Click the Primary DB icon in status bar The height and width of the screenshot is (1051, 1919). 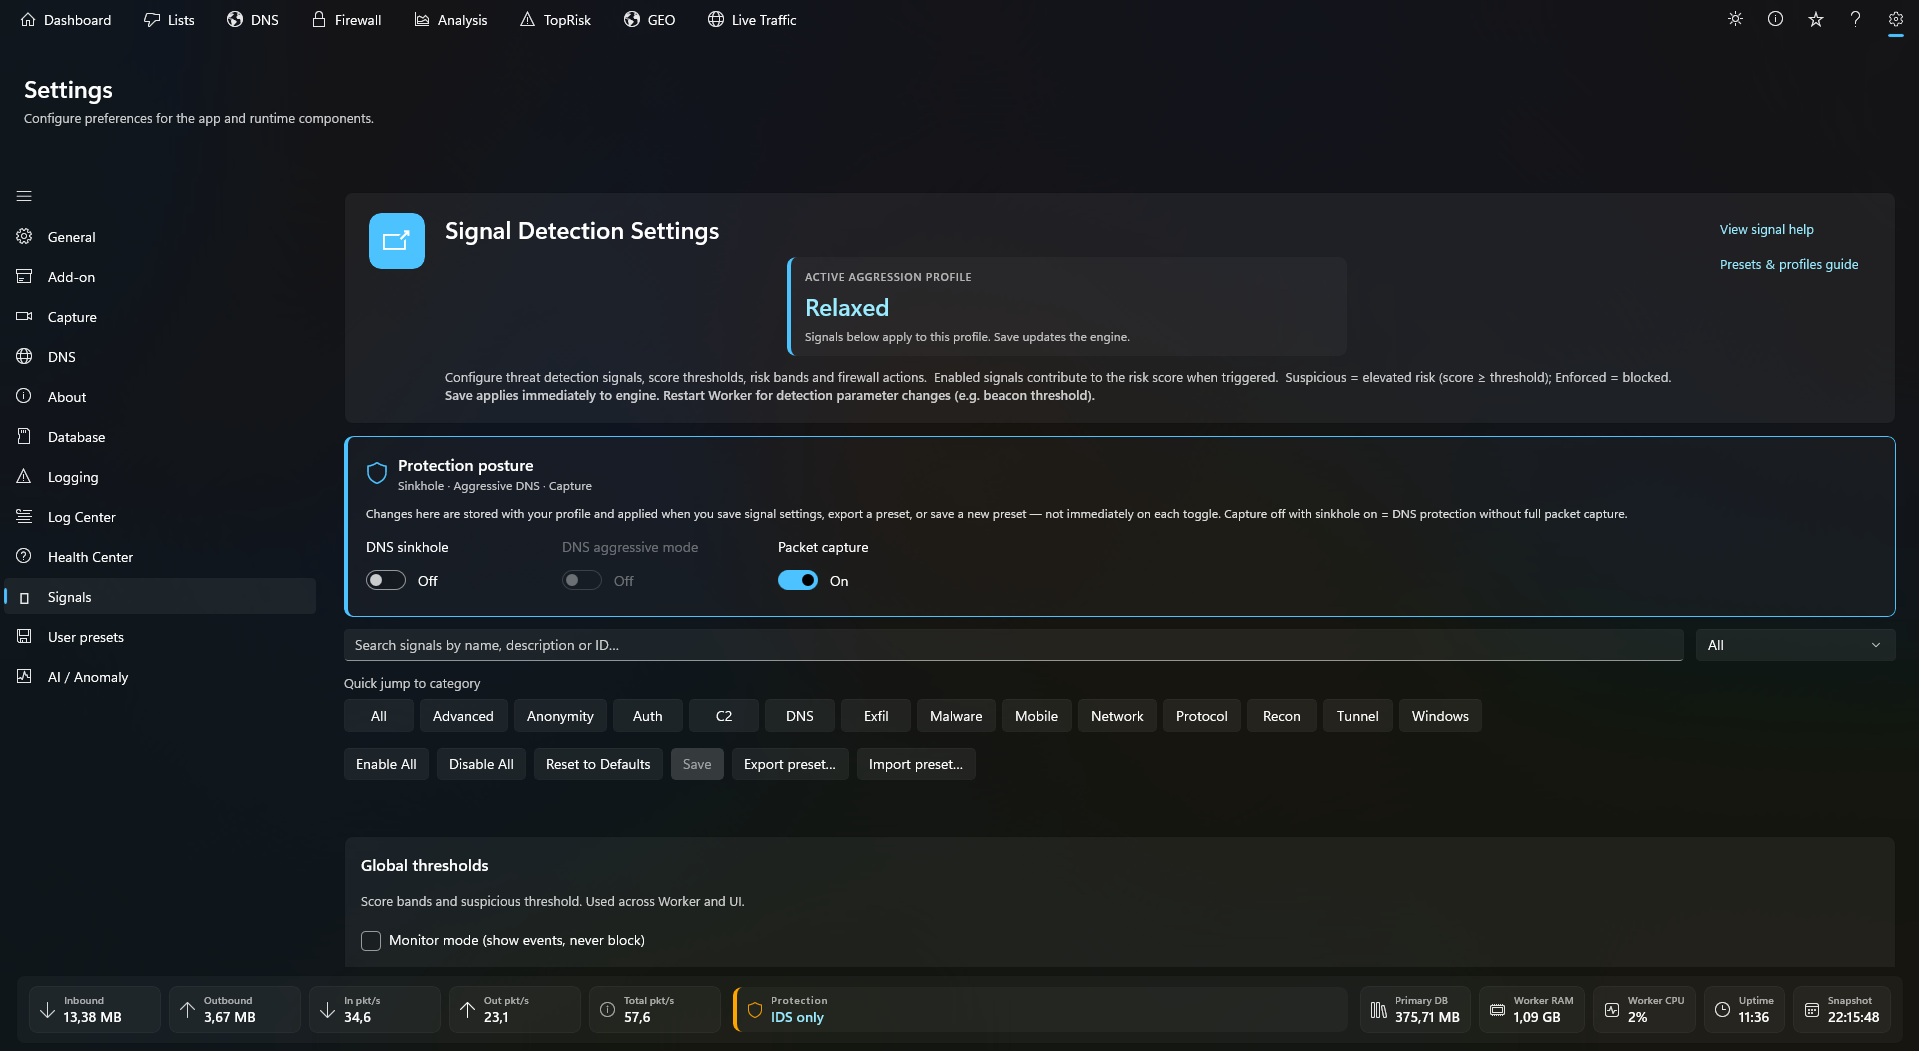(x=1378, y=1010)
